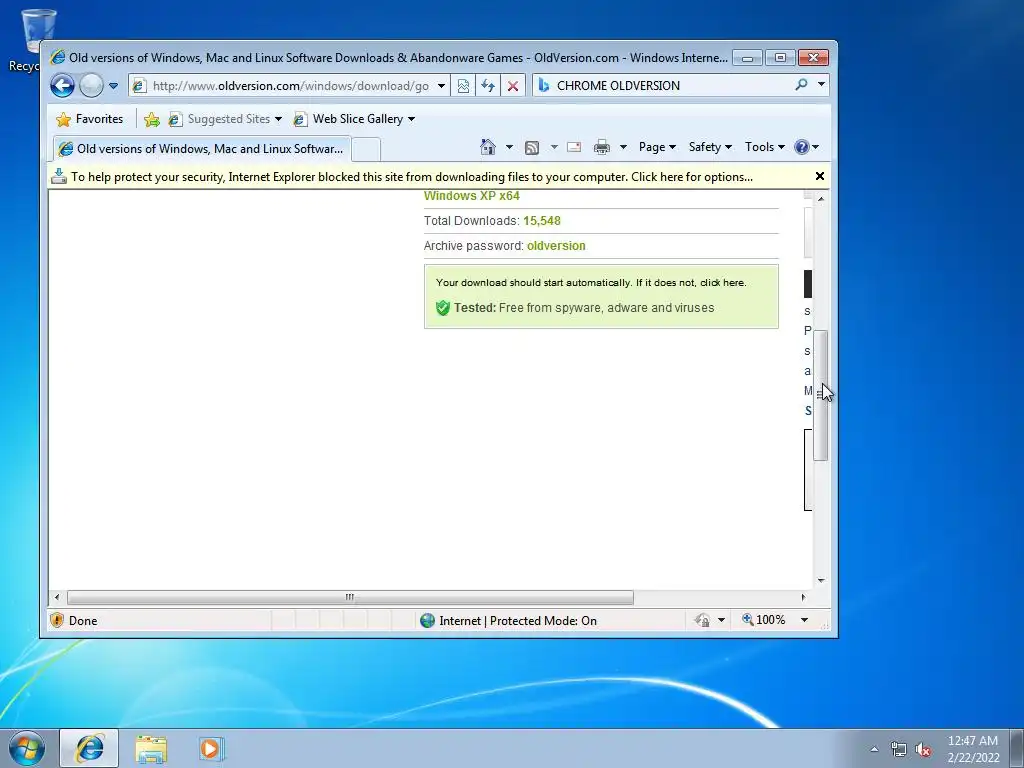Image resolution: width=1024 pixels, height=768 pixels.
Task: Open the Favorites center
Action: pyautogui.click(x=89, y=119)
